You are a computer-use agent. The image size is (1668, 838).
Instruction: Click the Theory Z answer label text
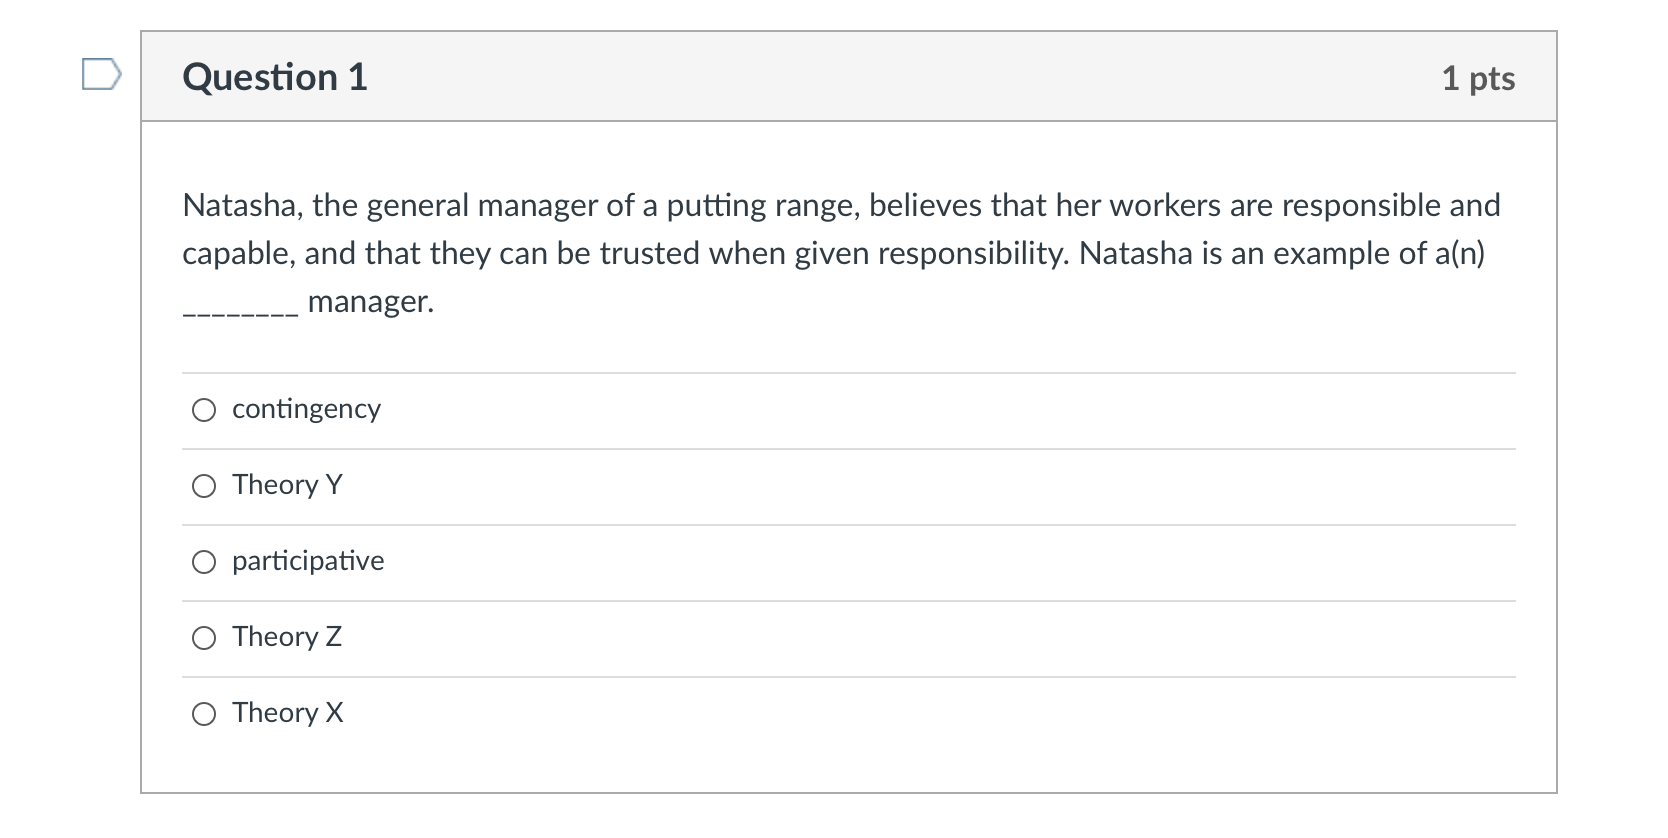(287, 637)
